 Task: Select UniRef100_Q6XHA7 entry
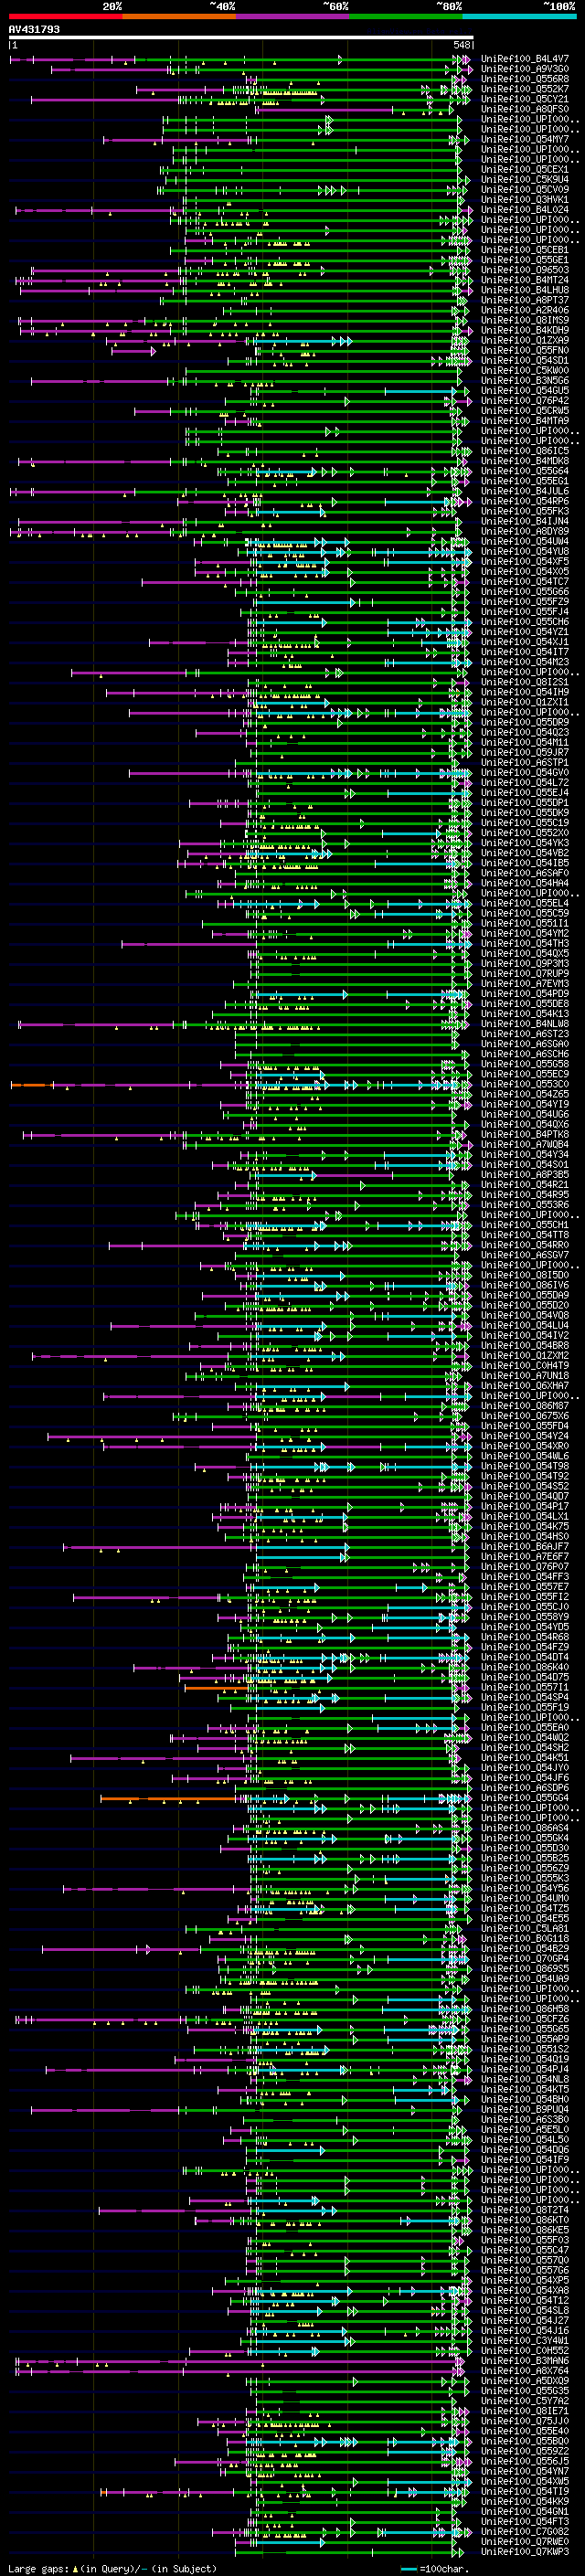click(x=525, y=1386)
